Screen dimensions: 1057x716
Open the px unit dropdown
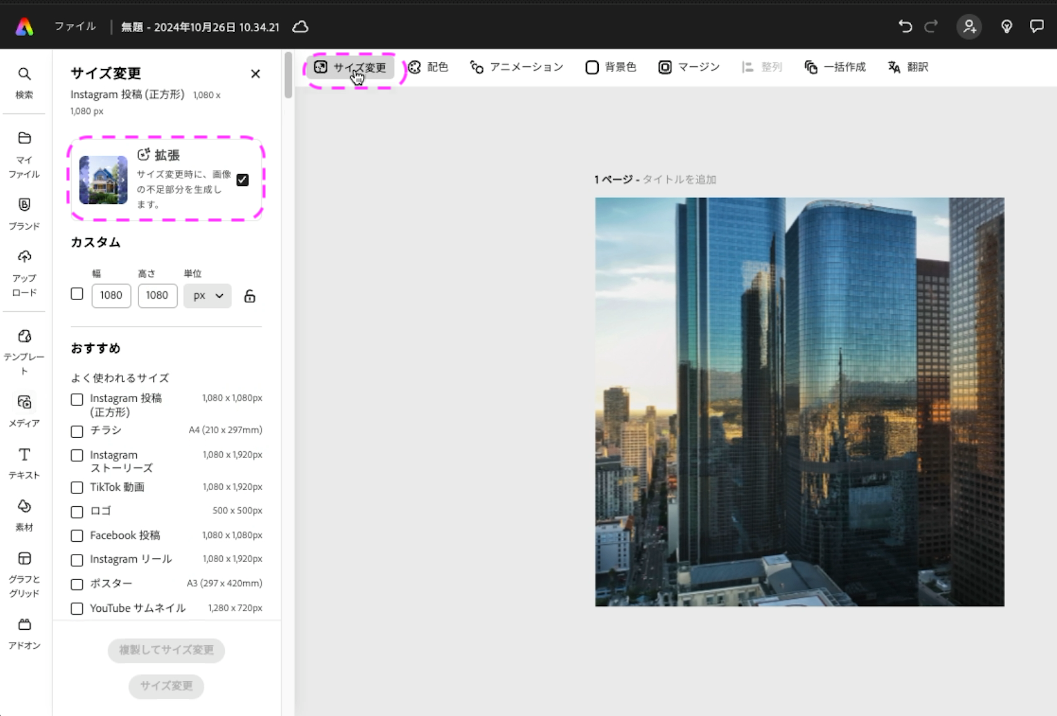(207, 296)
